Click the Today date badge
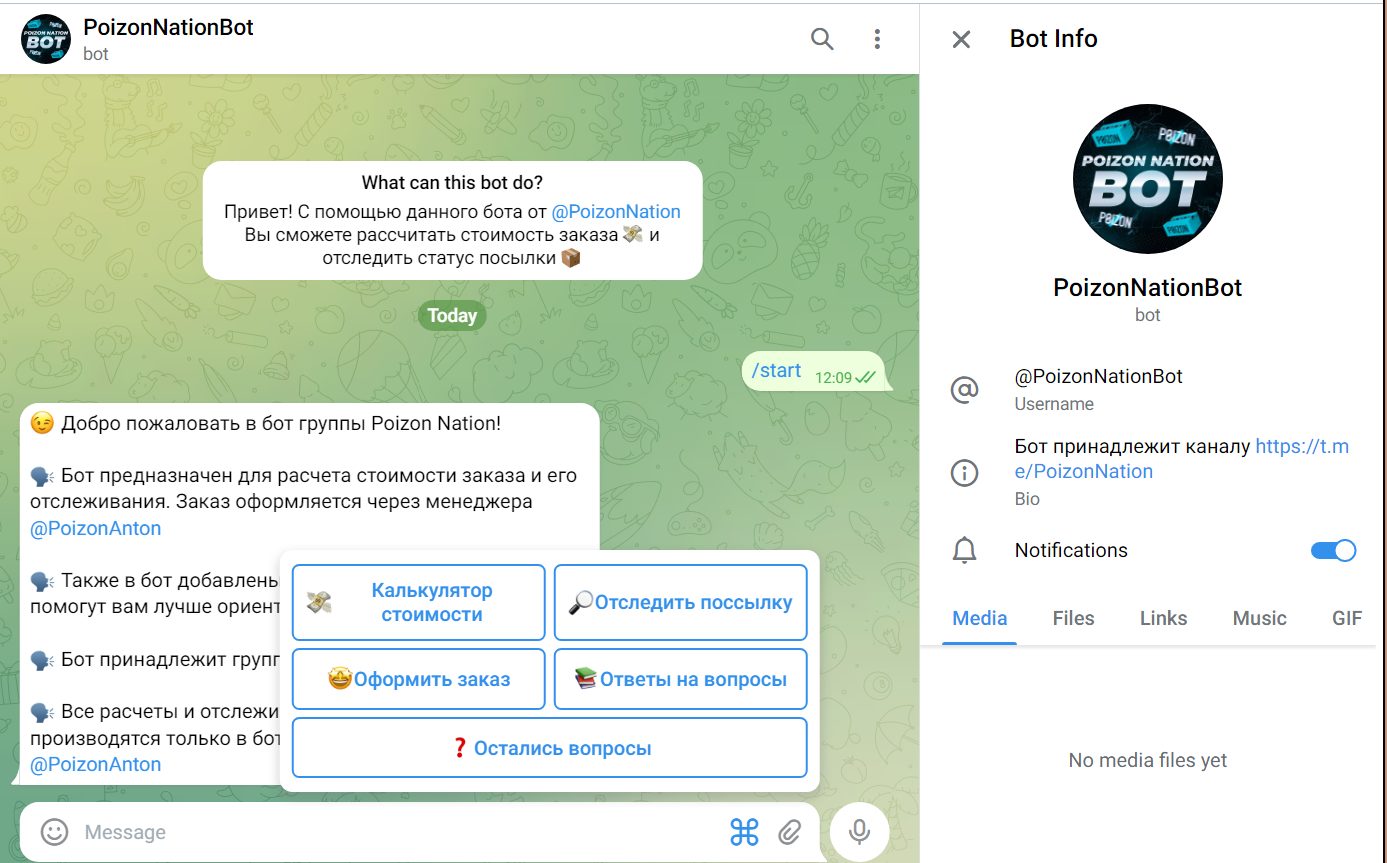1387x863 pixels. pyautogui.click(x=452, y=316)
